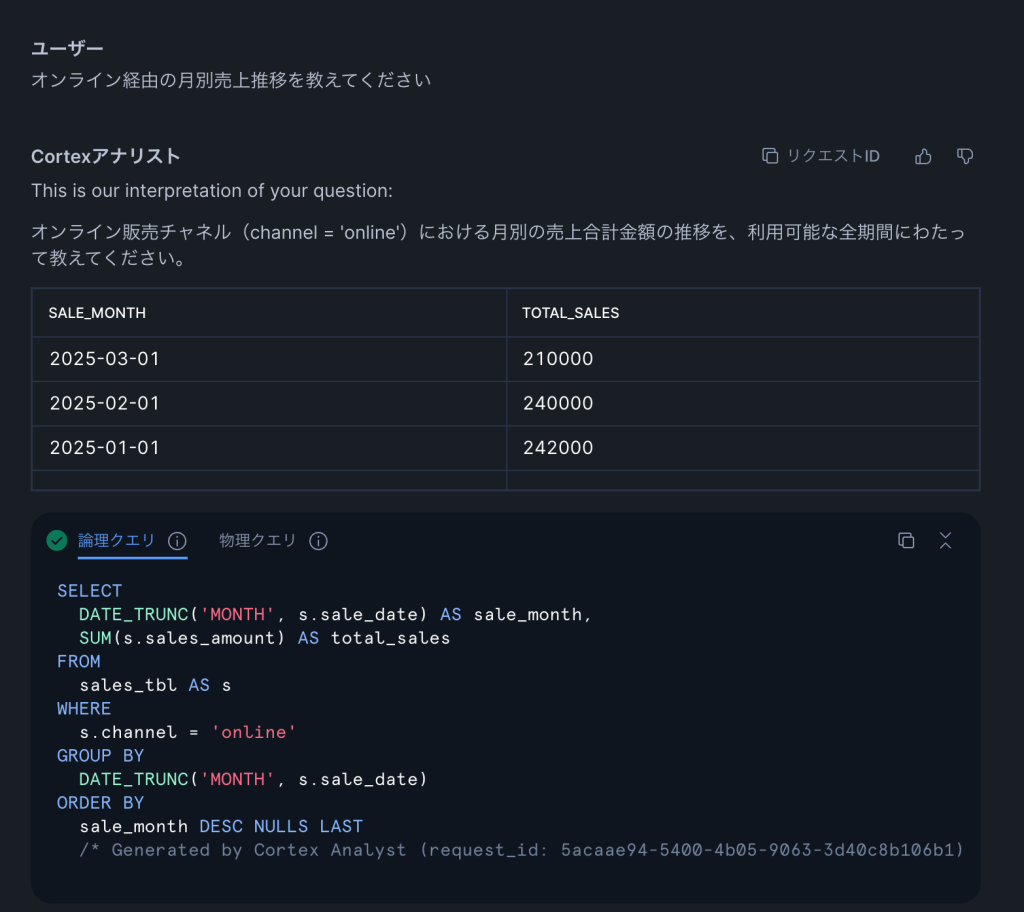This screenshot has width=1024, height=912.
Task: Click the info icon beside 物理クエリ
Action: pos(318,541)
